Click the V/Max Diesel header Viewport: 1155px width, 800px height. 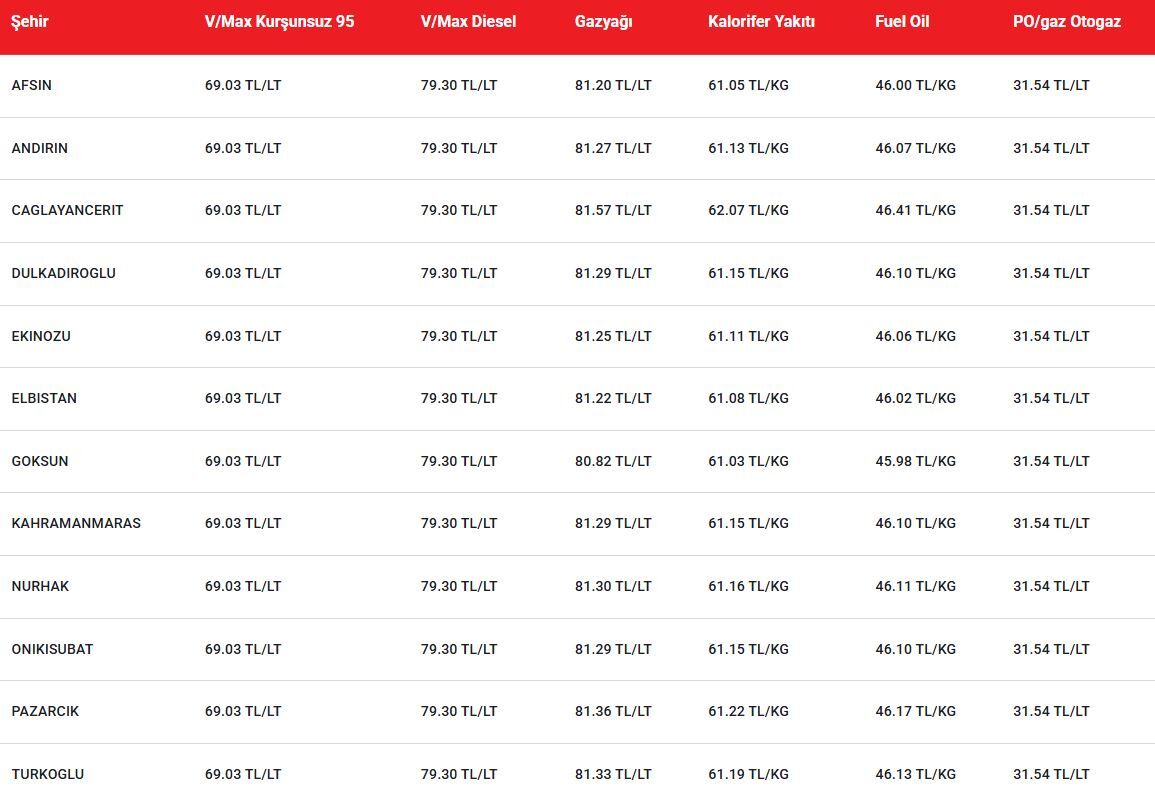[x=468, y=21]
